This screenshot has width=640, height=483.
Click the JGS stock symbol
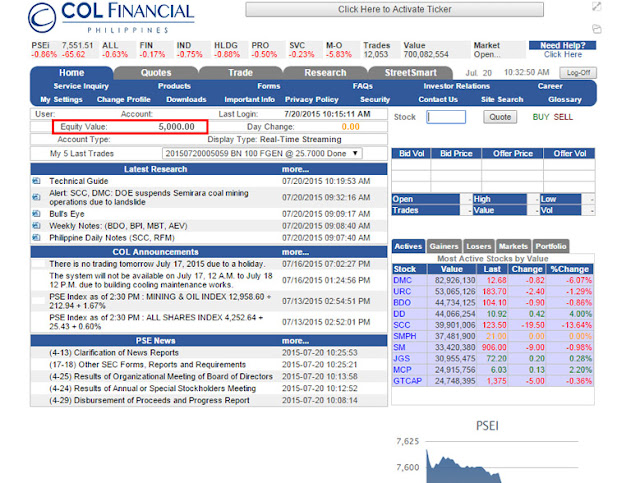tap(402, 358)
